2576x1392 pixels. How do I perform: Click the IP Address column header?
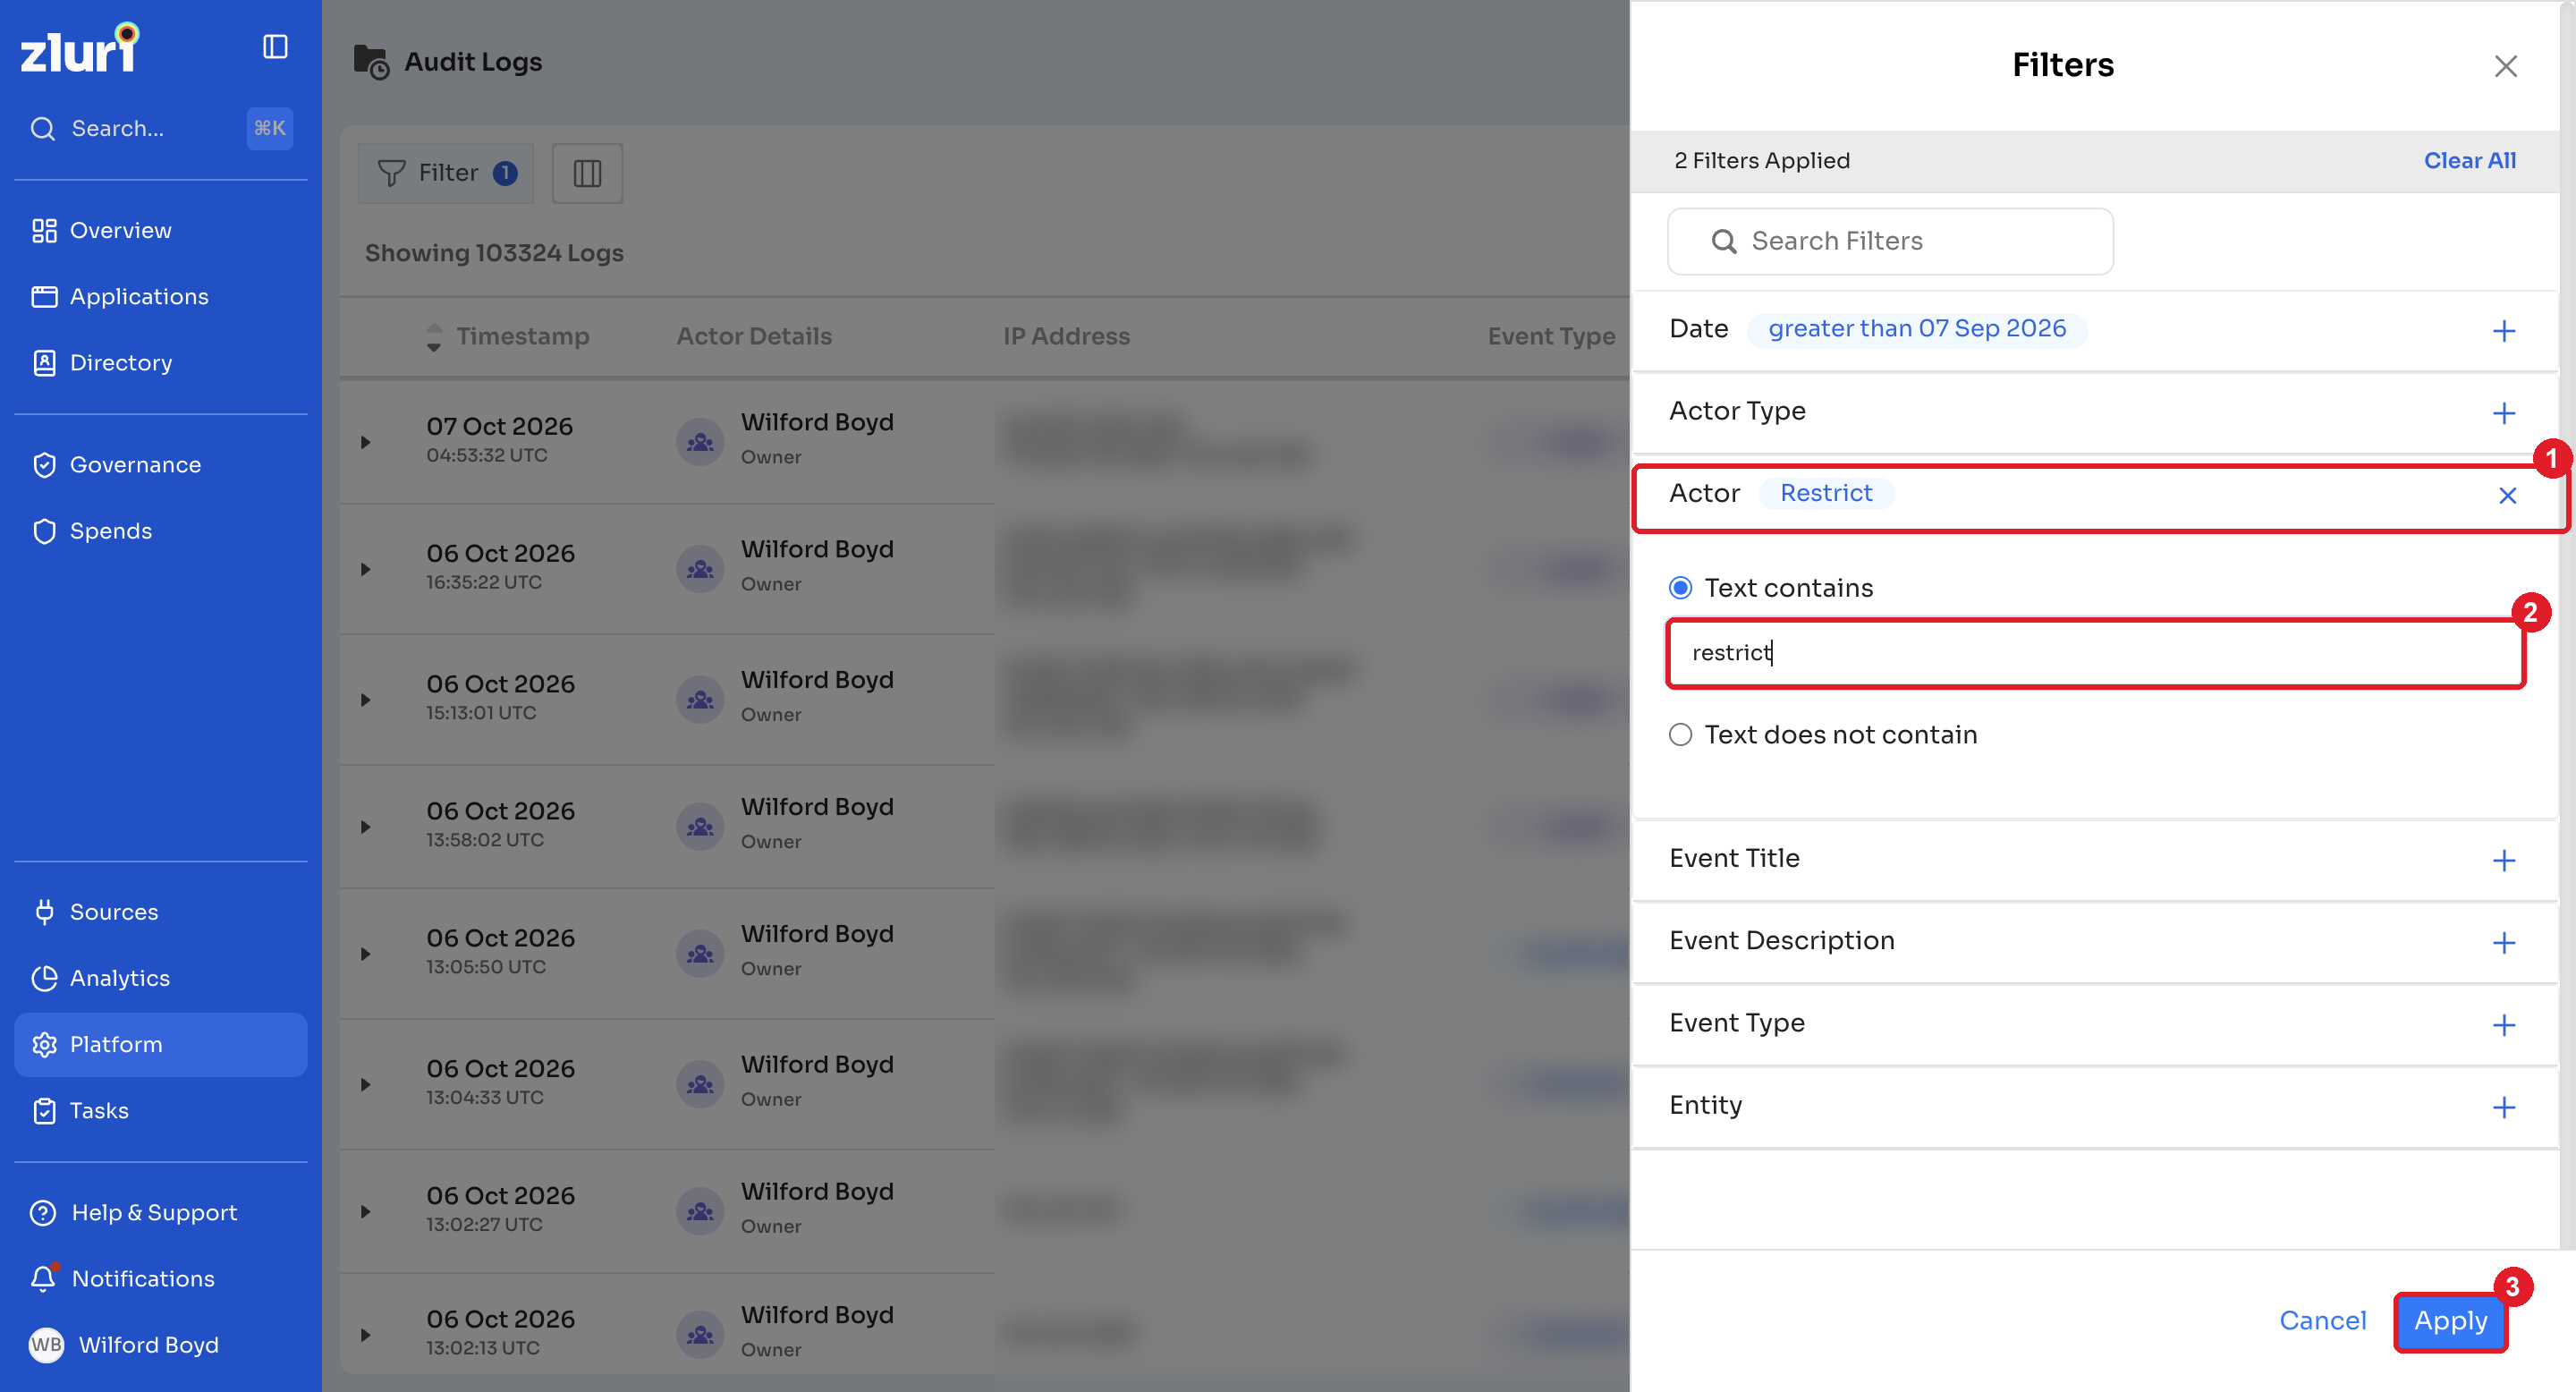[x=1066, y=336]
